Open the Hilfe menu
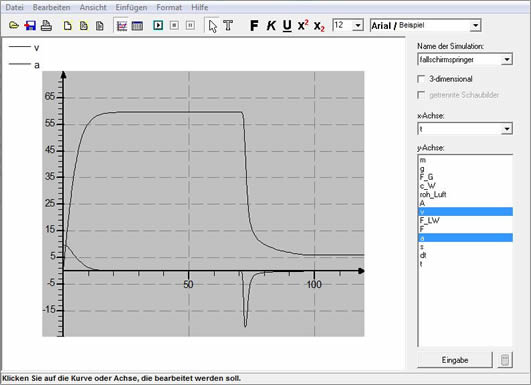 [199, 7]
